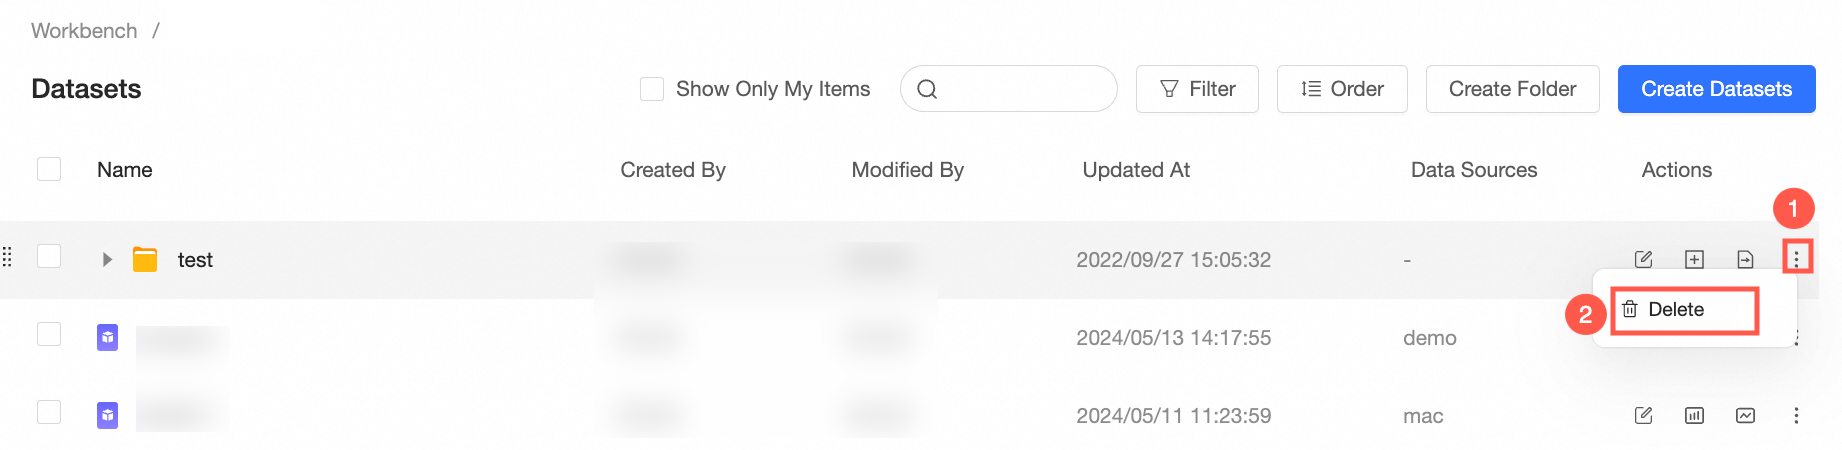The image size is (1842, 450).
Task: Click edit icon for the mac dataset row
Action: click(1643, 415)
